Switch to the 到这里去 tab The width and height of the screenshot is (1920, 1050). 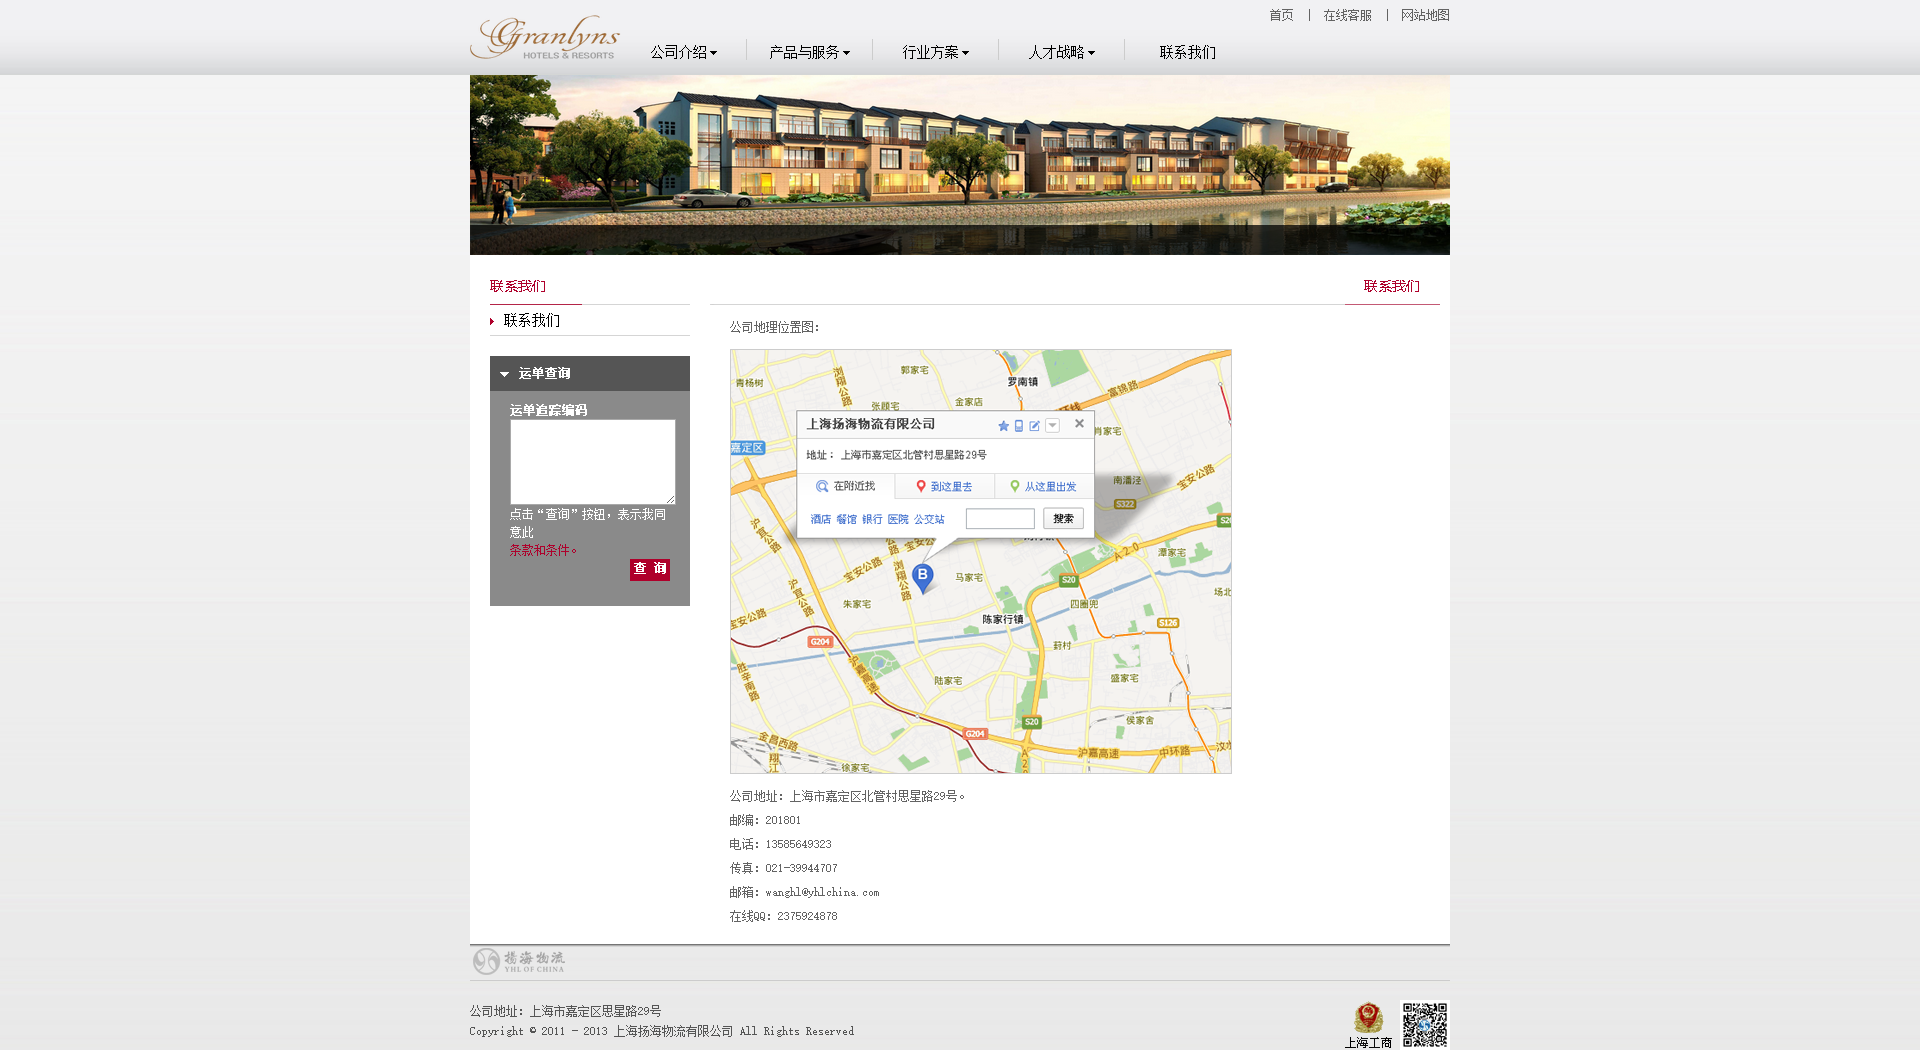[x=944, y=487]
